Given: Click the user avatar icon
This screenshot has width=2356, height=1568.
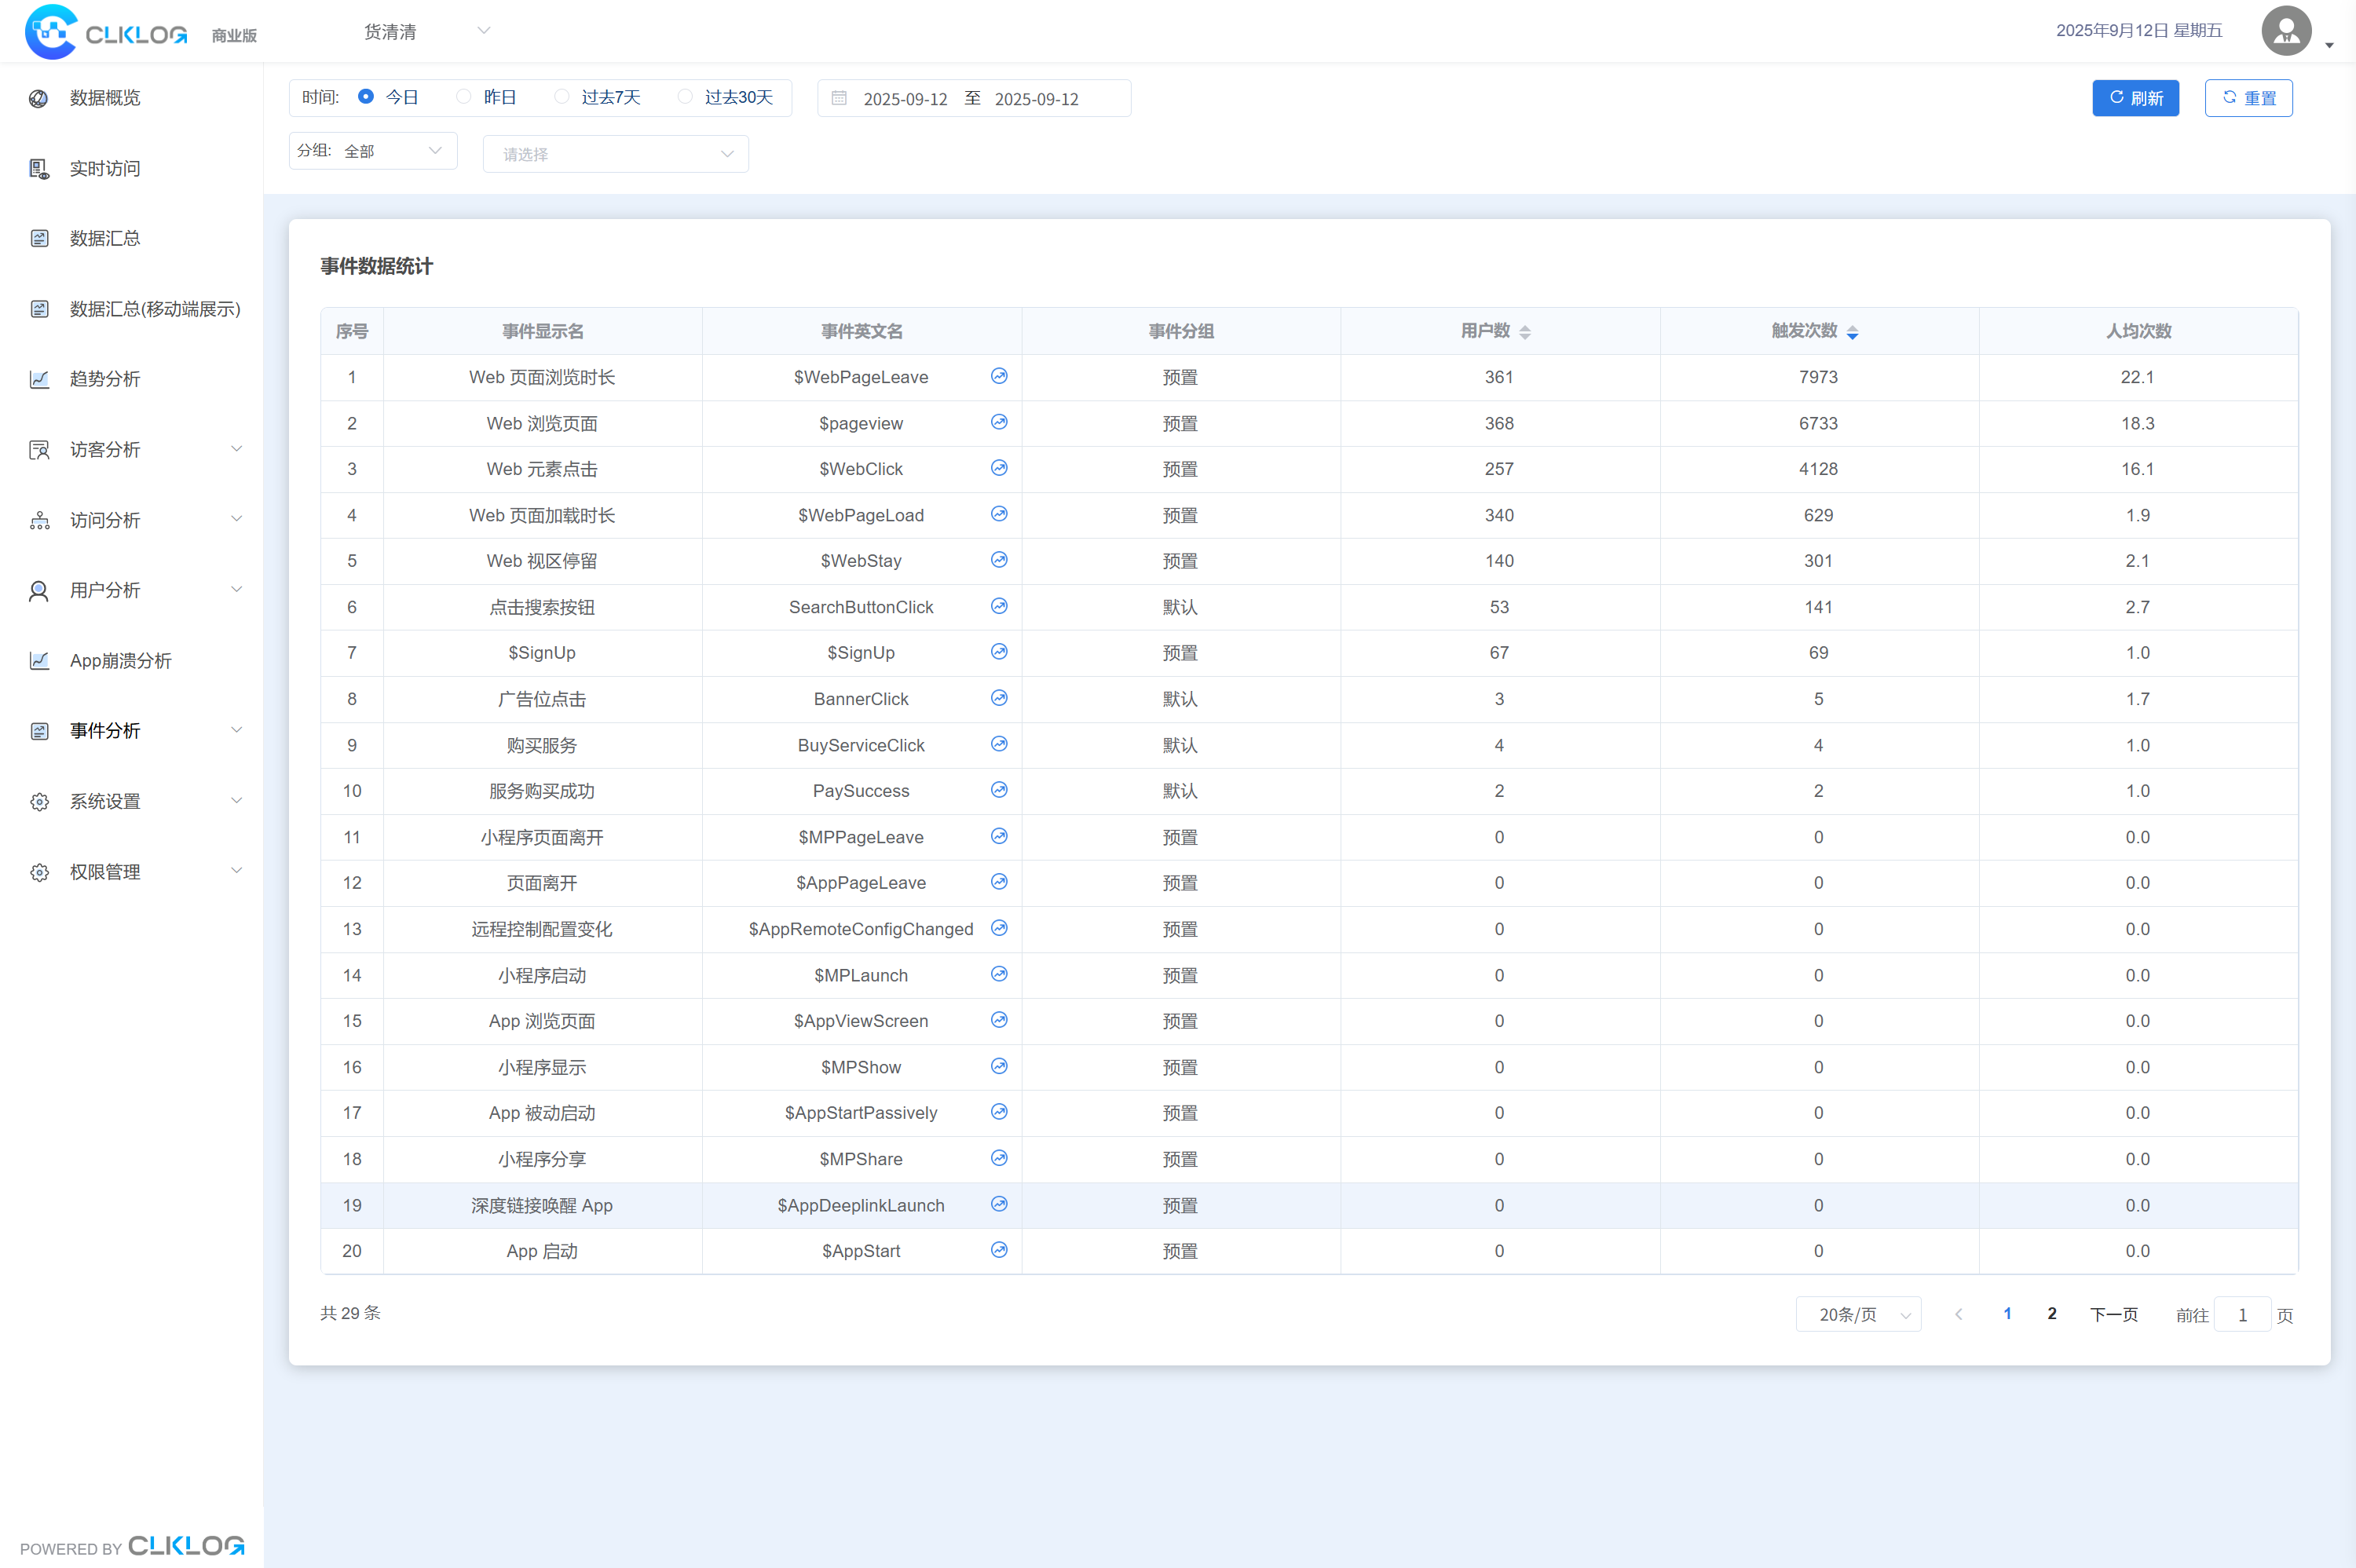Looking at the screenshot, I should 2286,31.
